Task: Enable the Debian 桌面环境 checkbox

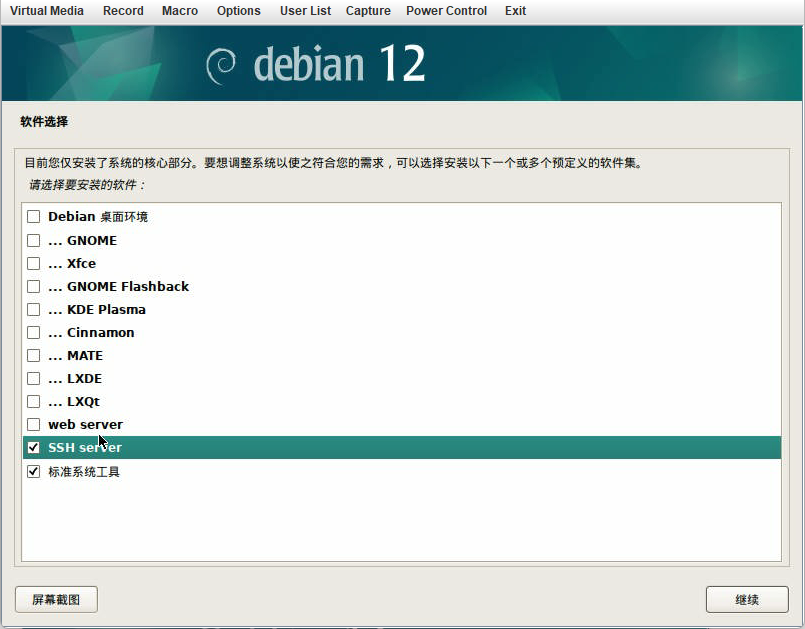Action: [x=33, y=216]
